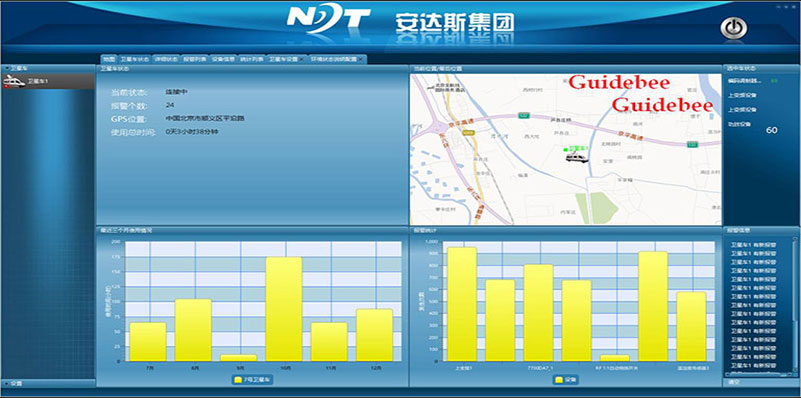Click the 编码调制器 status entry

(x=744, y=81)
